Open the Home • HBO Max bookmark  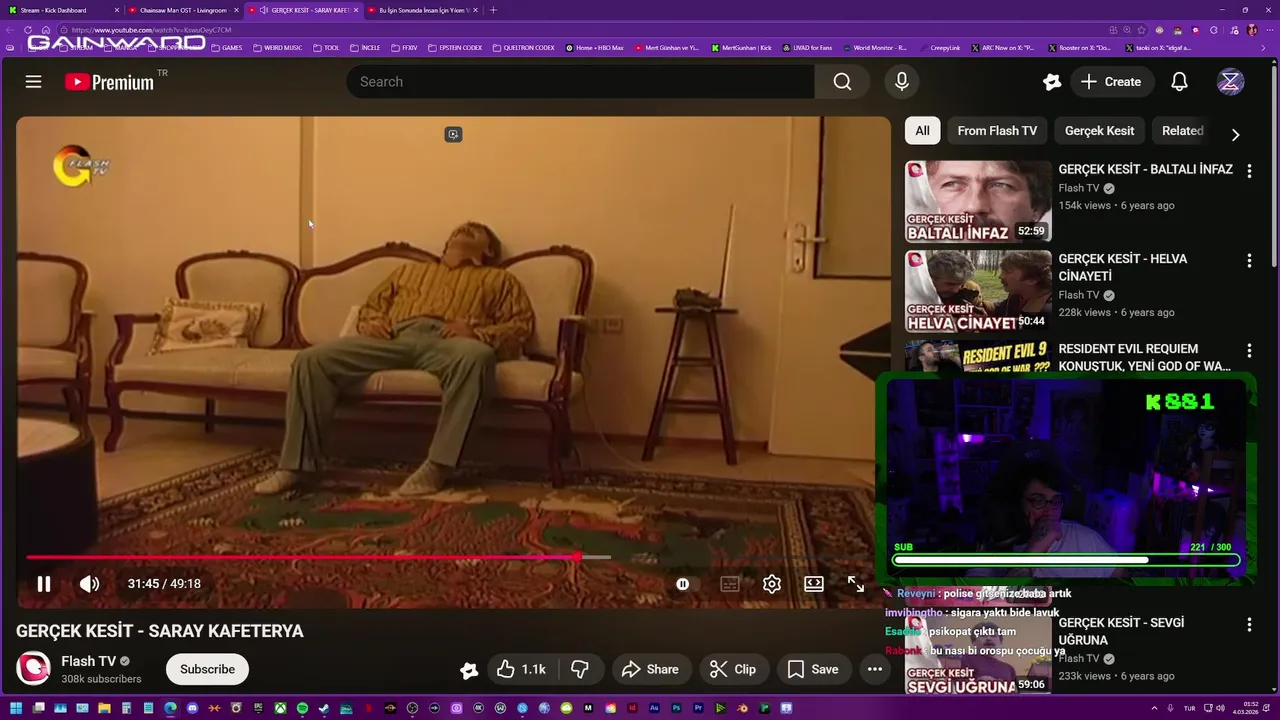coord(594,47)
